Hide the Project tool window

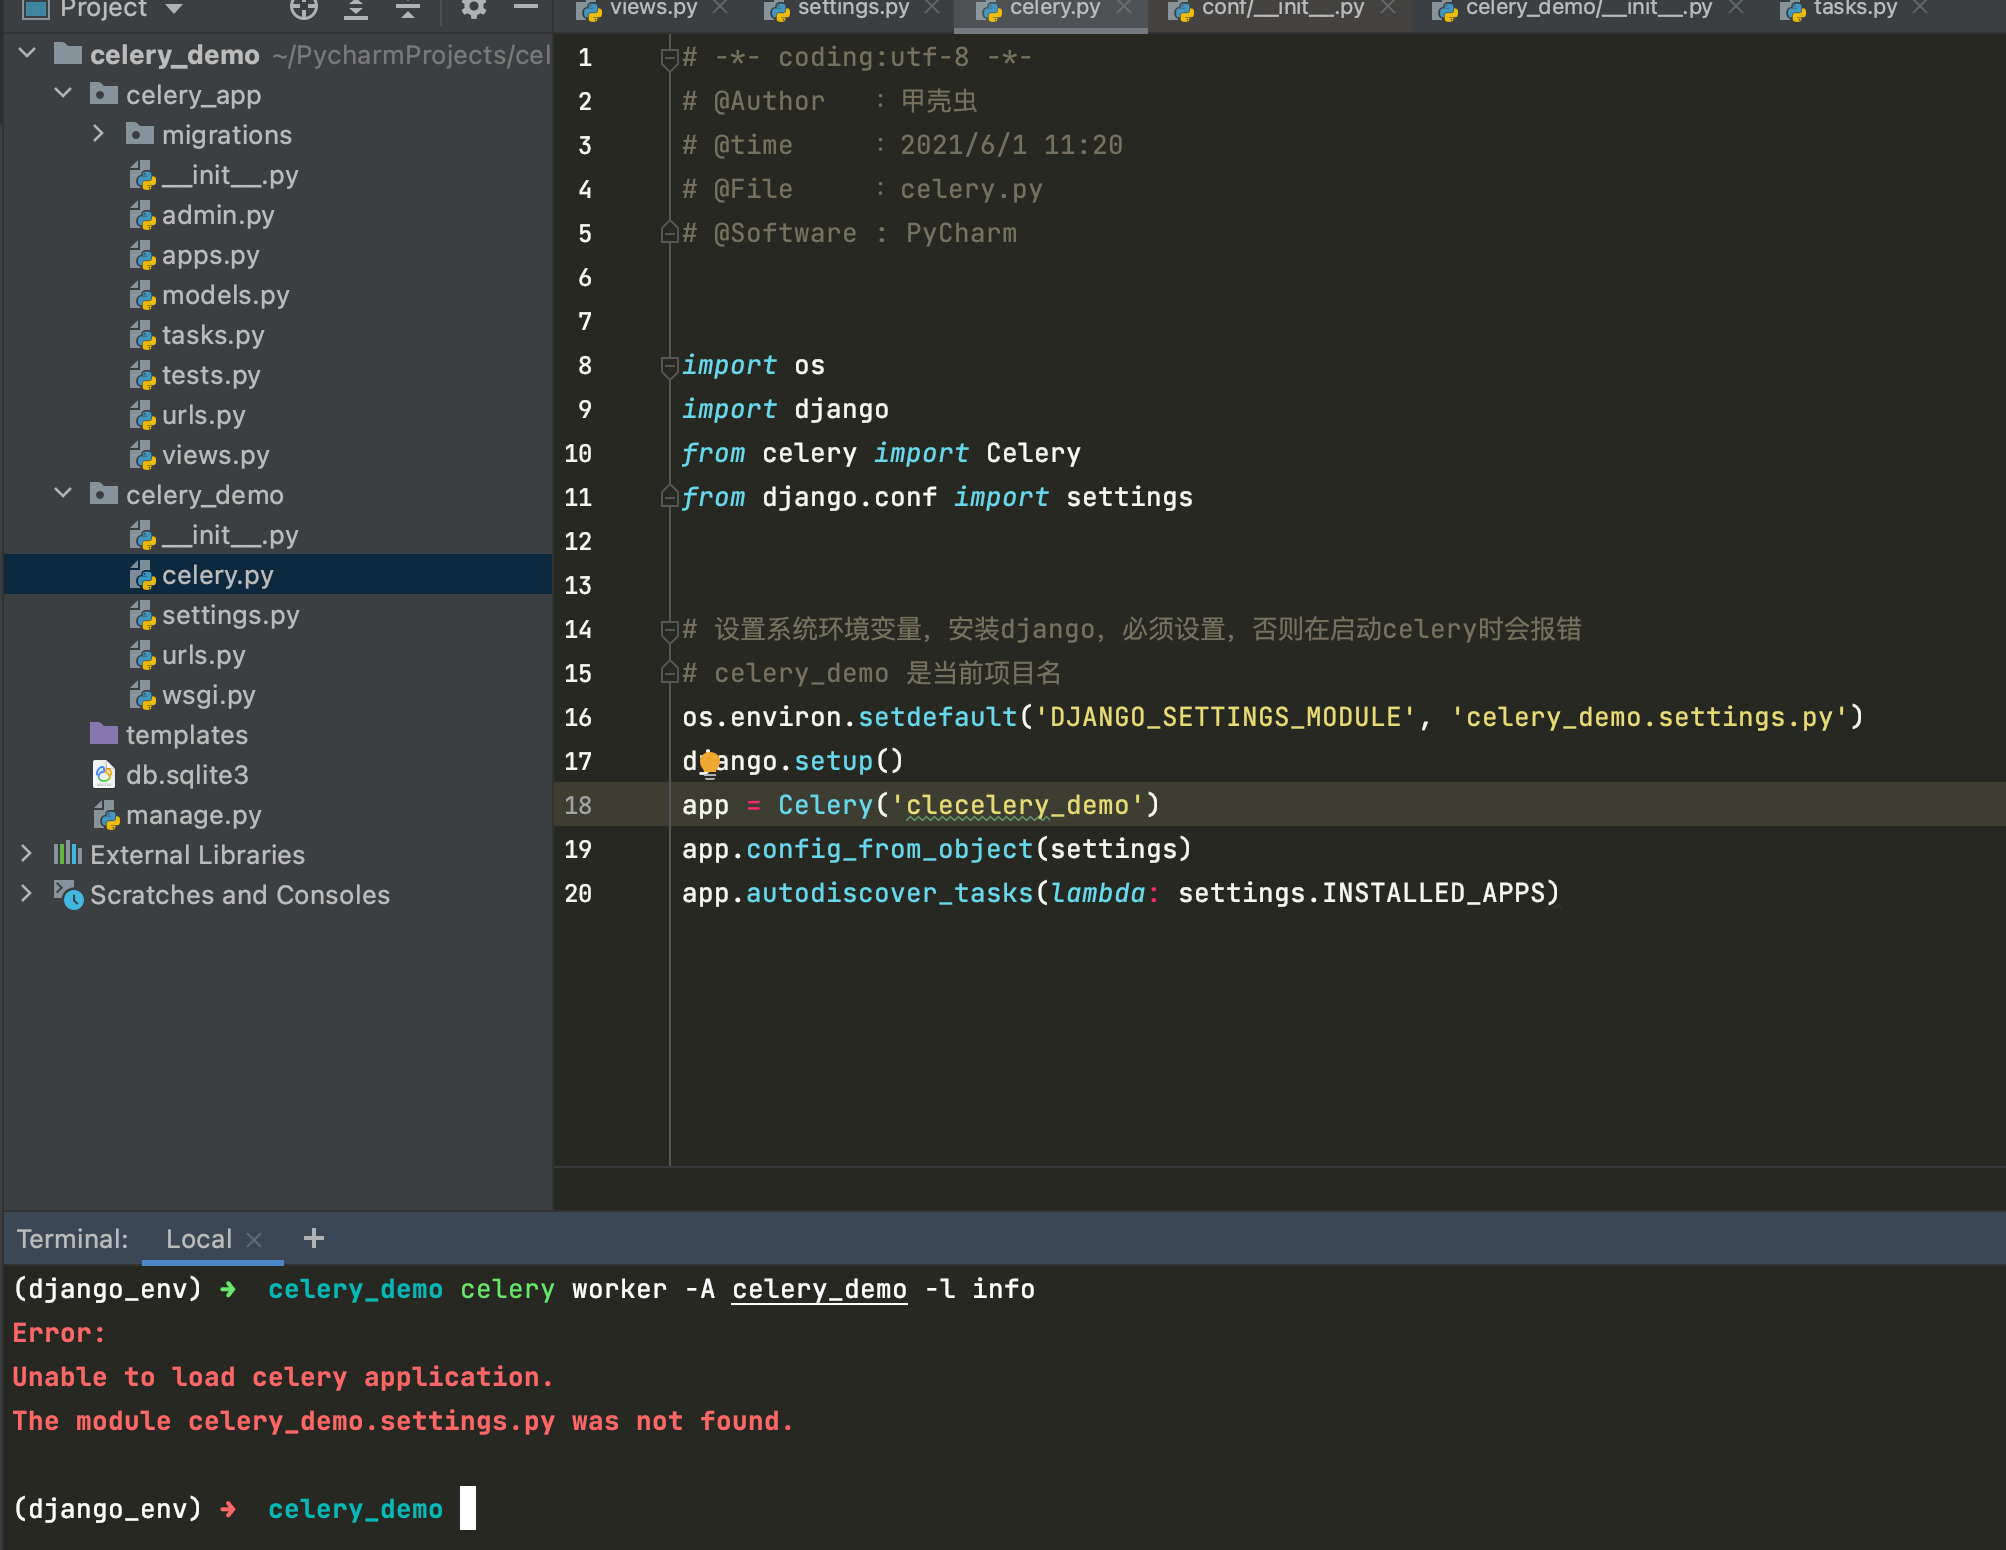[x=526, y=8]
